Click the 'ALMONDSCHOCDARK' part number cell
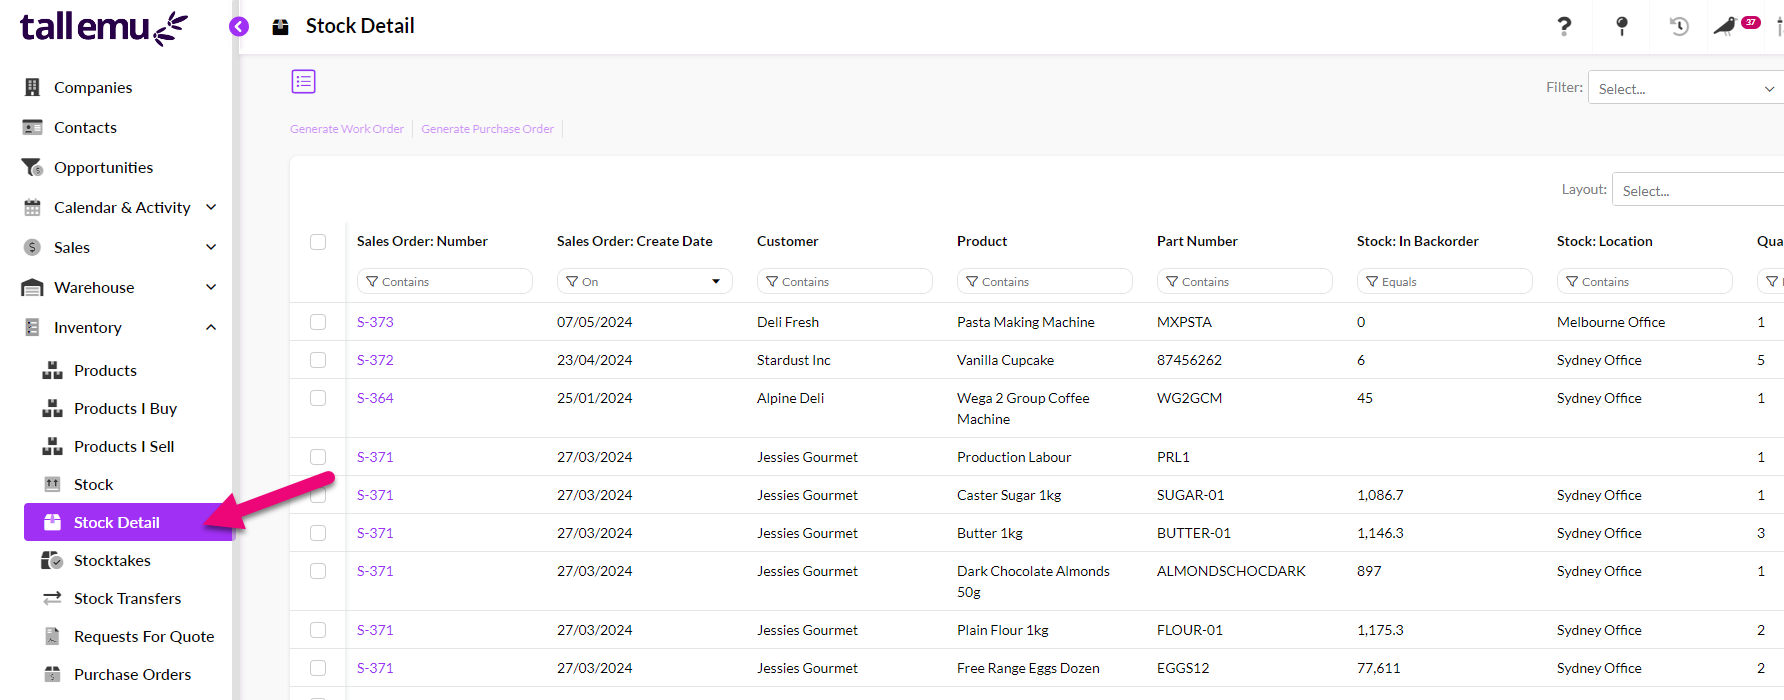Image resolution: width=1784 pixels, height=700 pixels. click(x=1231, y=571)
